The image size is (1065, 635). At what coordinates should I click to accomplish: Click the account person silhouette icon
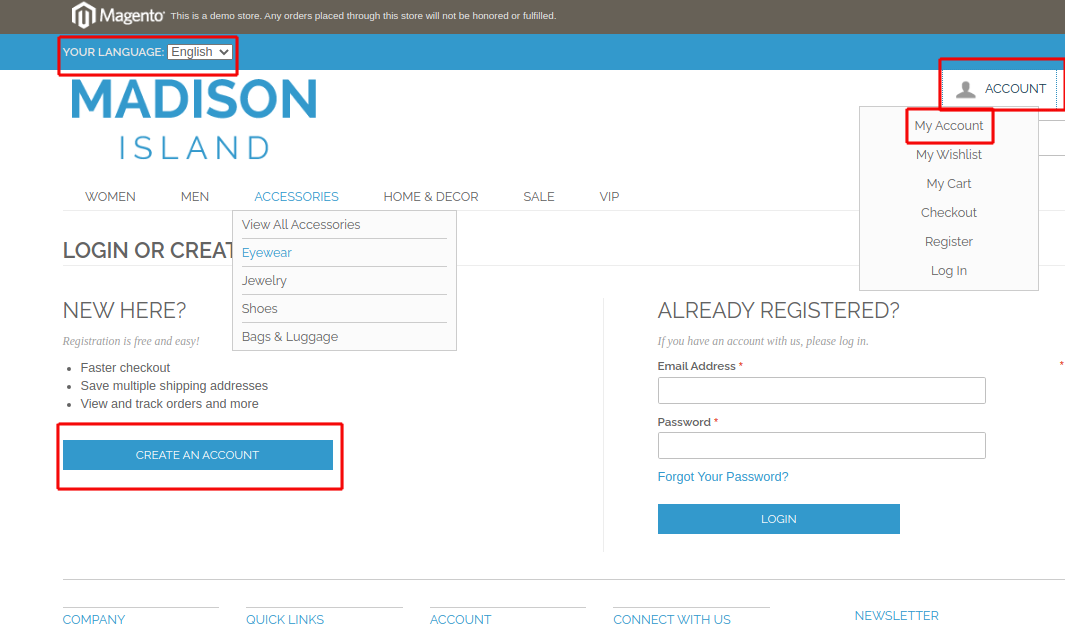point(965,89)
